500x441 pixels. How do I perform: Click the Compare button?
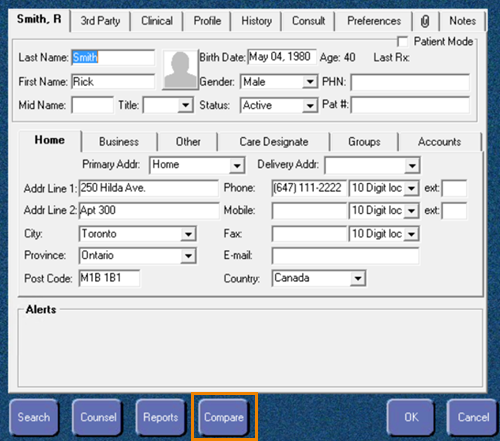pyautogui.click(x=224, y=417)
